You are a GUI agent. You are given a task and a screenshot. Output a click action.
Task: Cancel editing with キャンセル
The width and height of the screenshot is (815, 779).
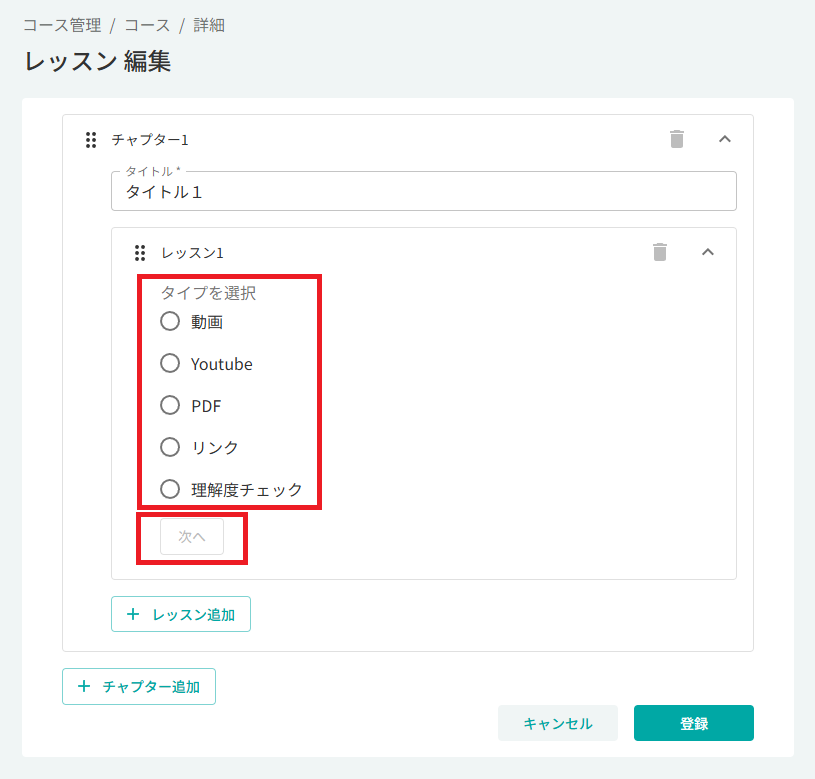pyautogui.click(x=558, y=723)
